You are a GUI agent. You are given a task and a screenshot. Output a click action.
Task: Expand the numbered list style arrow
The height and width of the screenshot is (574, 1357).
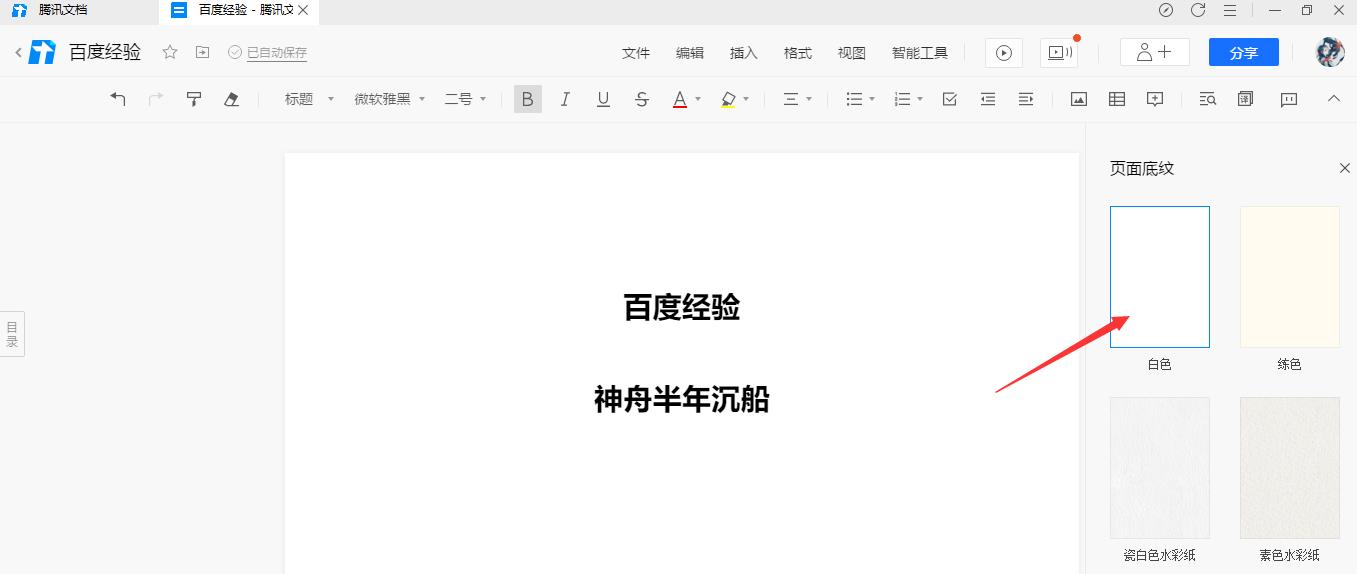(x=920, y=99)
